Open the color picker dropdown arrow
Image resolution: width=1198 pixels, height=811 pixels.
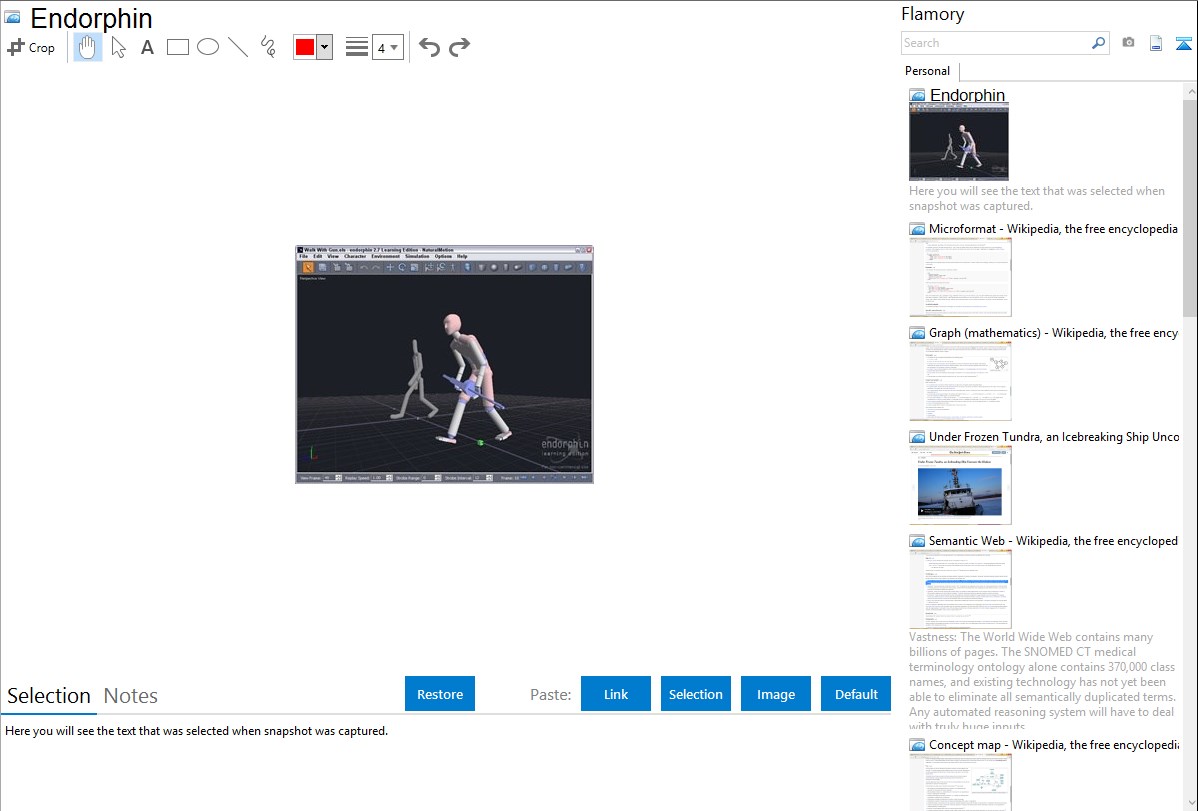point(324,47)
